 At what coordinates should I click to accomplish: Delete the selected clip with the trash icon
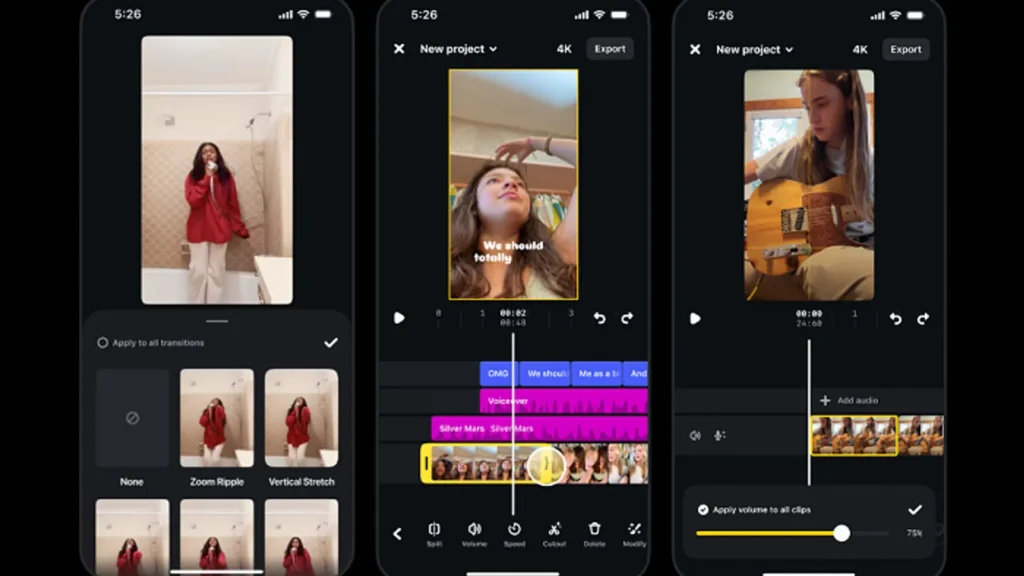coord(594,532)
